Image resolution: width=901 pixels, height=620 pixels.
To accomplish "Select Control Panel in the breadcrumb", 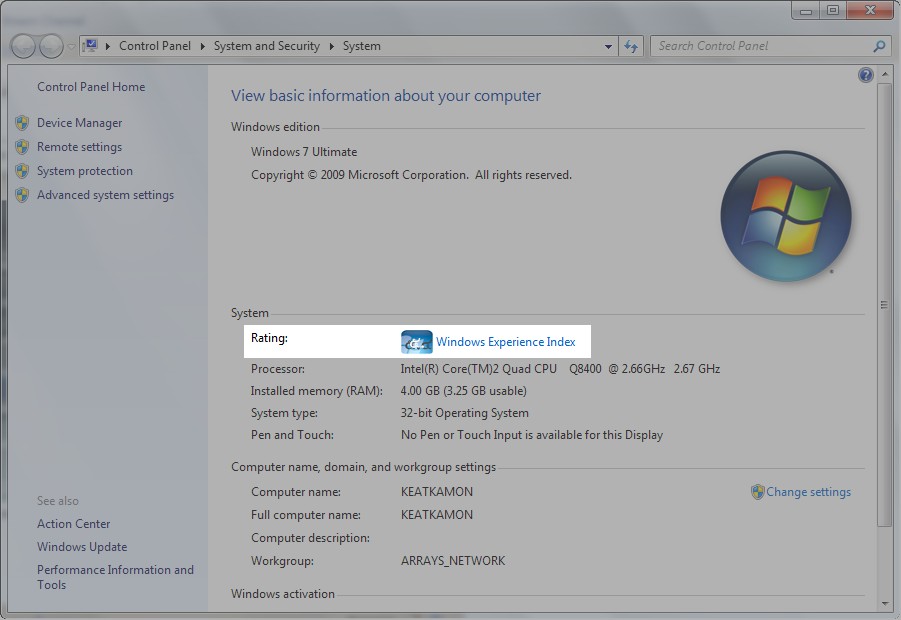I will coord(155,46).
